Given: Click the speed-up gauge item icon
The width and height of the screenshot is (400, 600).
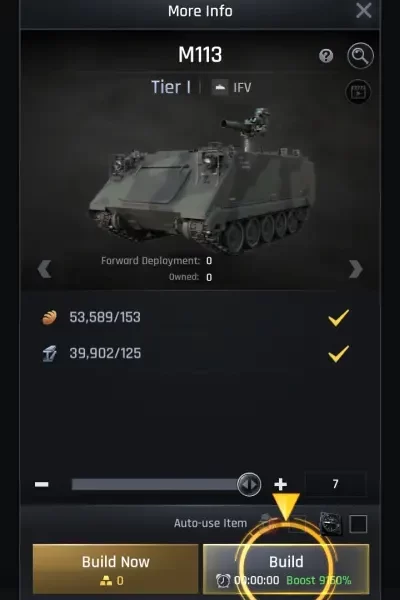Looking at the screenshot, I should point(331,523).
